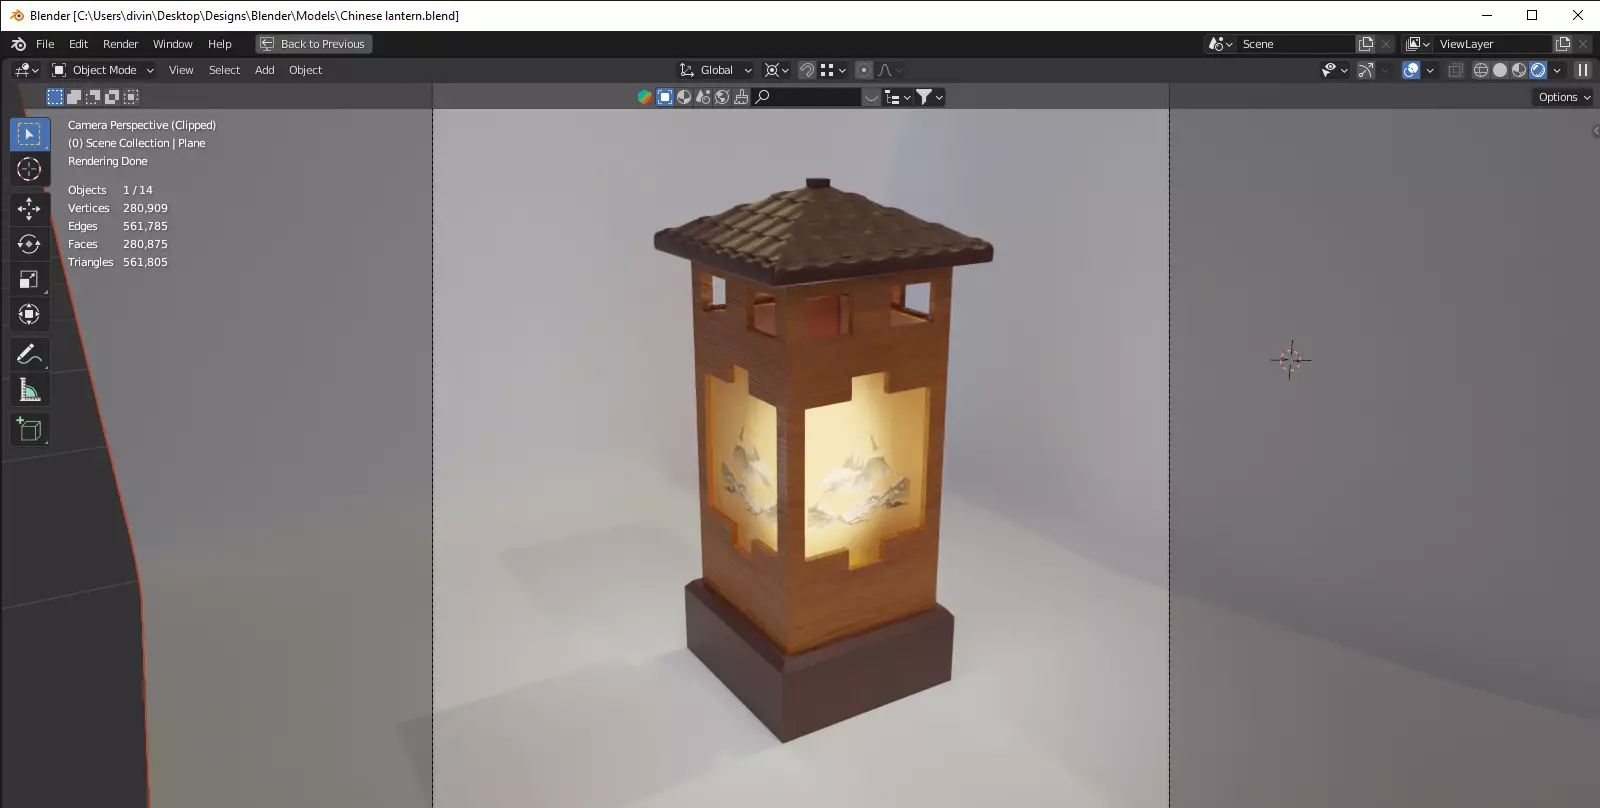Viewport: 1600px width, 808px height.
Task: Browse scenes with the scene icon dropdown
Action: [1220, 44]
